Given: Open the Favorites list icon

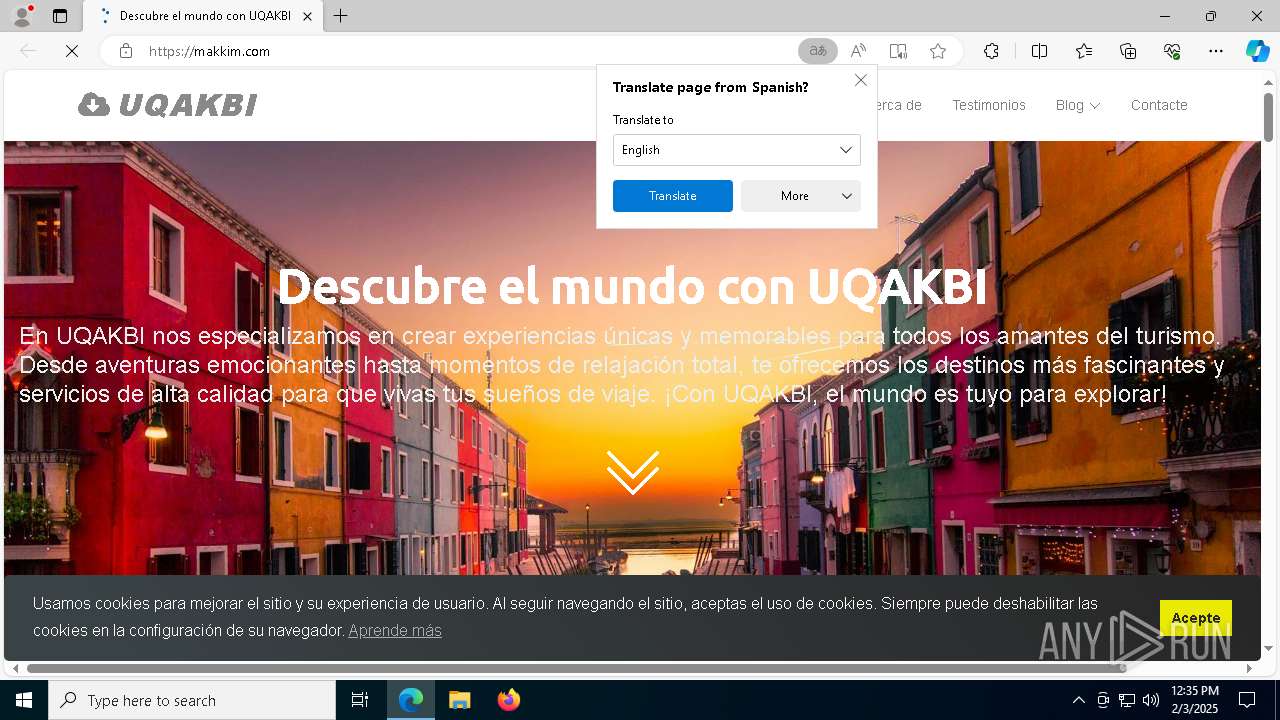Looking at the screenshot, I should (x=1084, y=51).
